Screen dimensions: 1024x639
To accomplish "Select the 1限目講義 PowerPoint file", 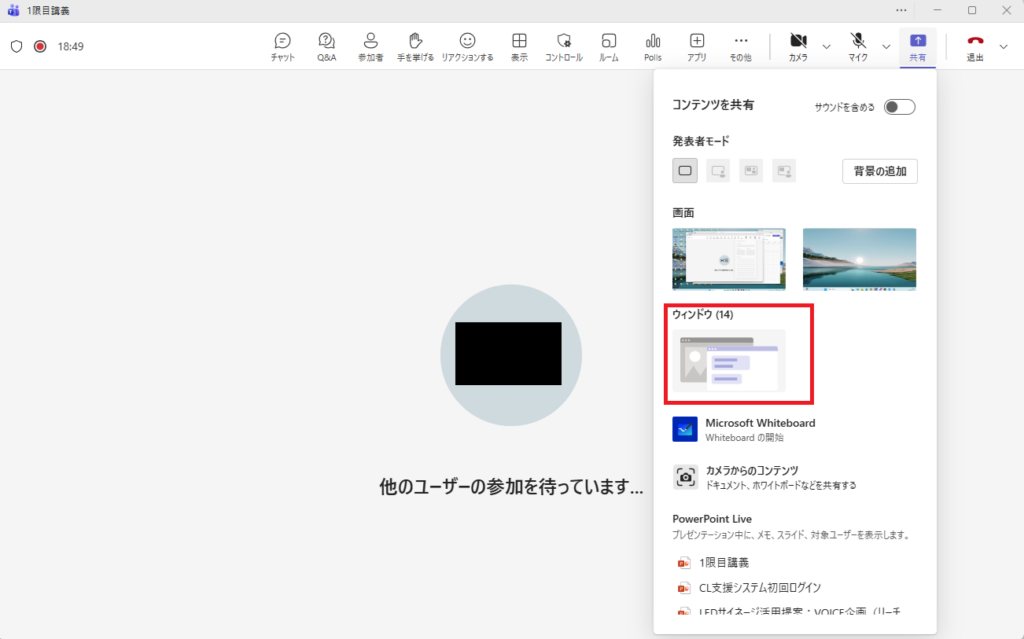I will pos(724,562).
